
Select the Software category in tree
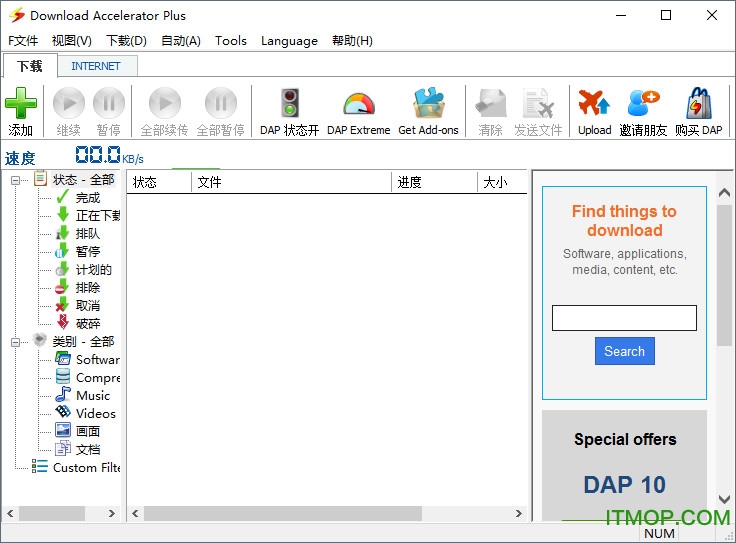tap(98, 359)
